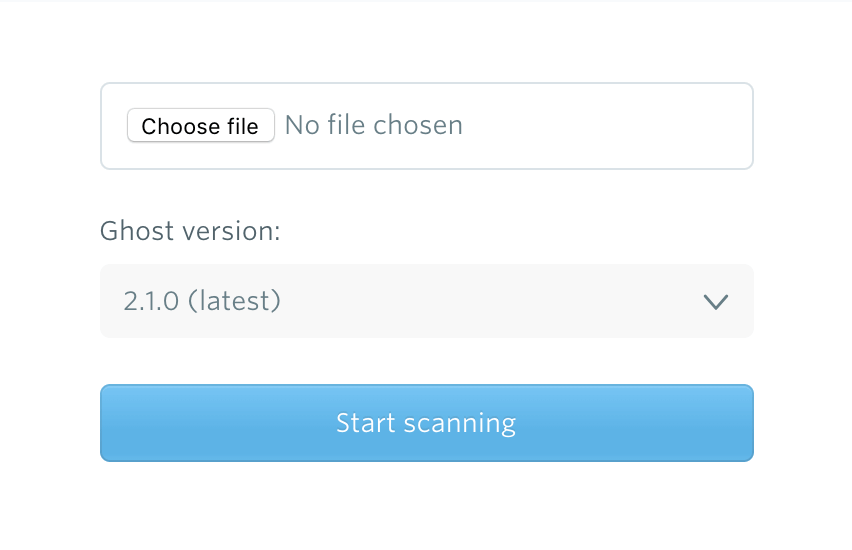Expand the Ghost version chevron arrow
The width and height of the screenshot is (852, 550).
[715, 301]
